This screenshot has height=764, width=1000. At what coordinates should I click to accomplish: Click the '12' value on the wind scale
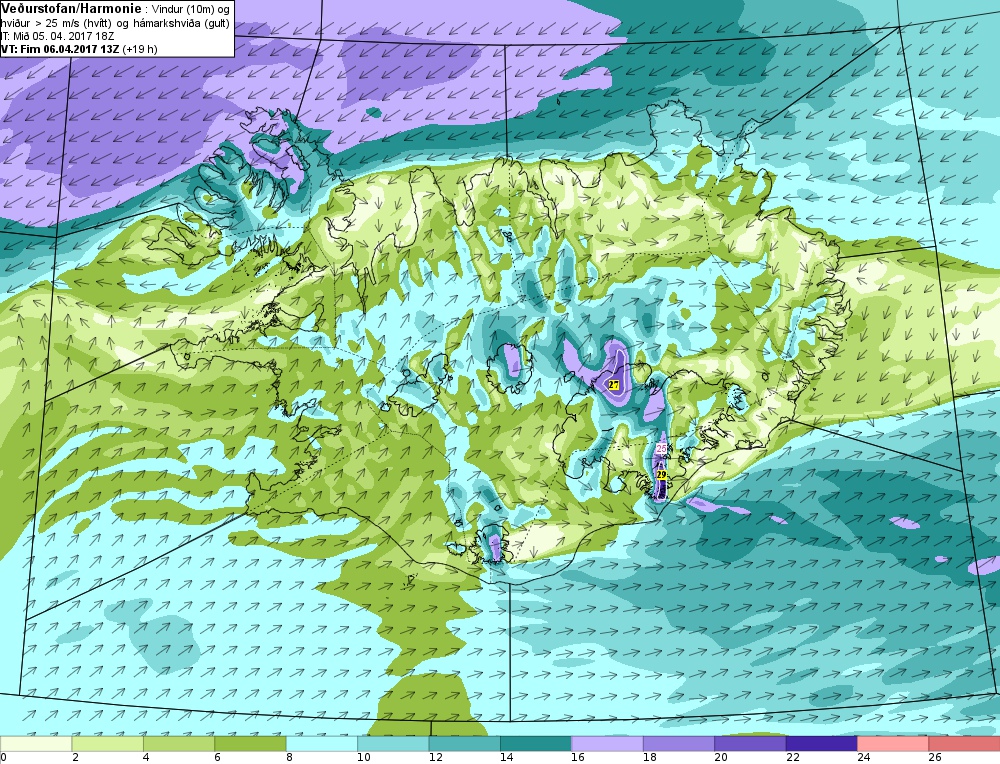click(434, 758)
